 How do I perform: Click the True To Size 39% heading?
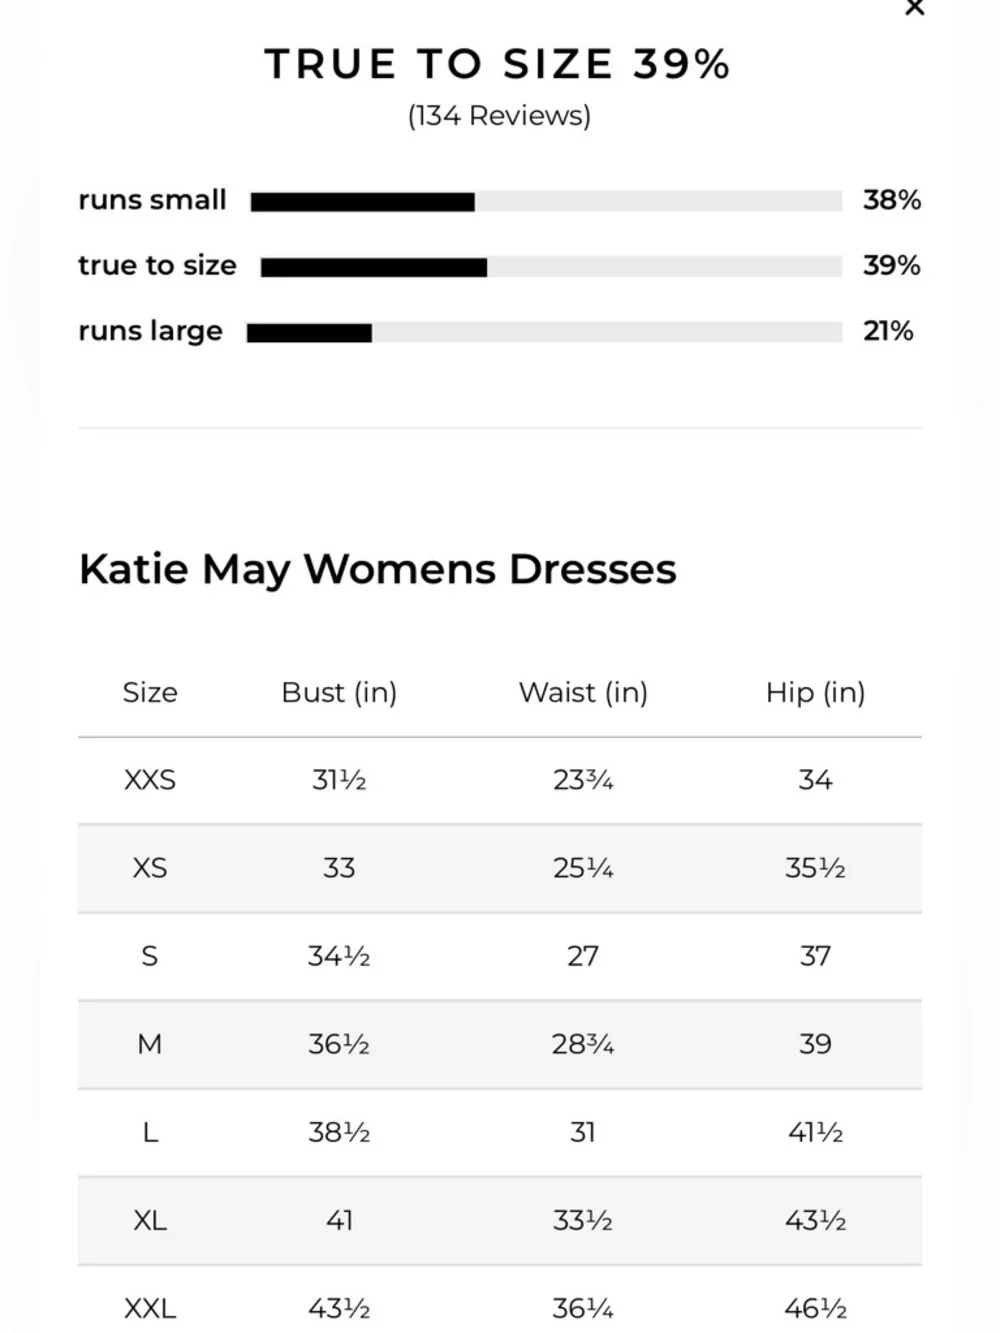pyautogui.click(x=498, y=64)
